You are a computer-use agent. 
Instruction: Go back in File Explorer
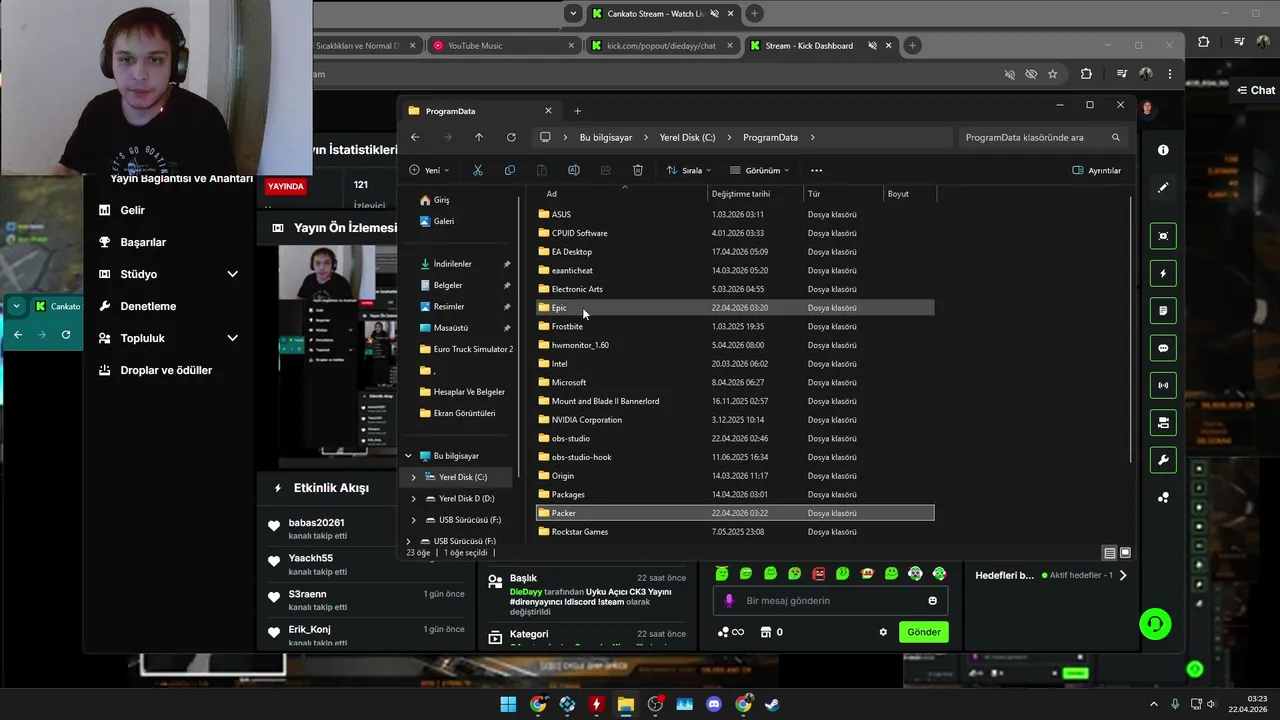pyautogui.click(x=415, y=137)
